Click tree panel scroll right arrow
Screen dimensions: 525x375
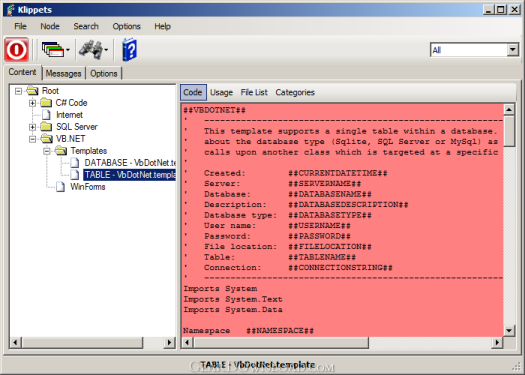(169, 343)
